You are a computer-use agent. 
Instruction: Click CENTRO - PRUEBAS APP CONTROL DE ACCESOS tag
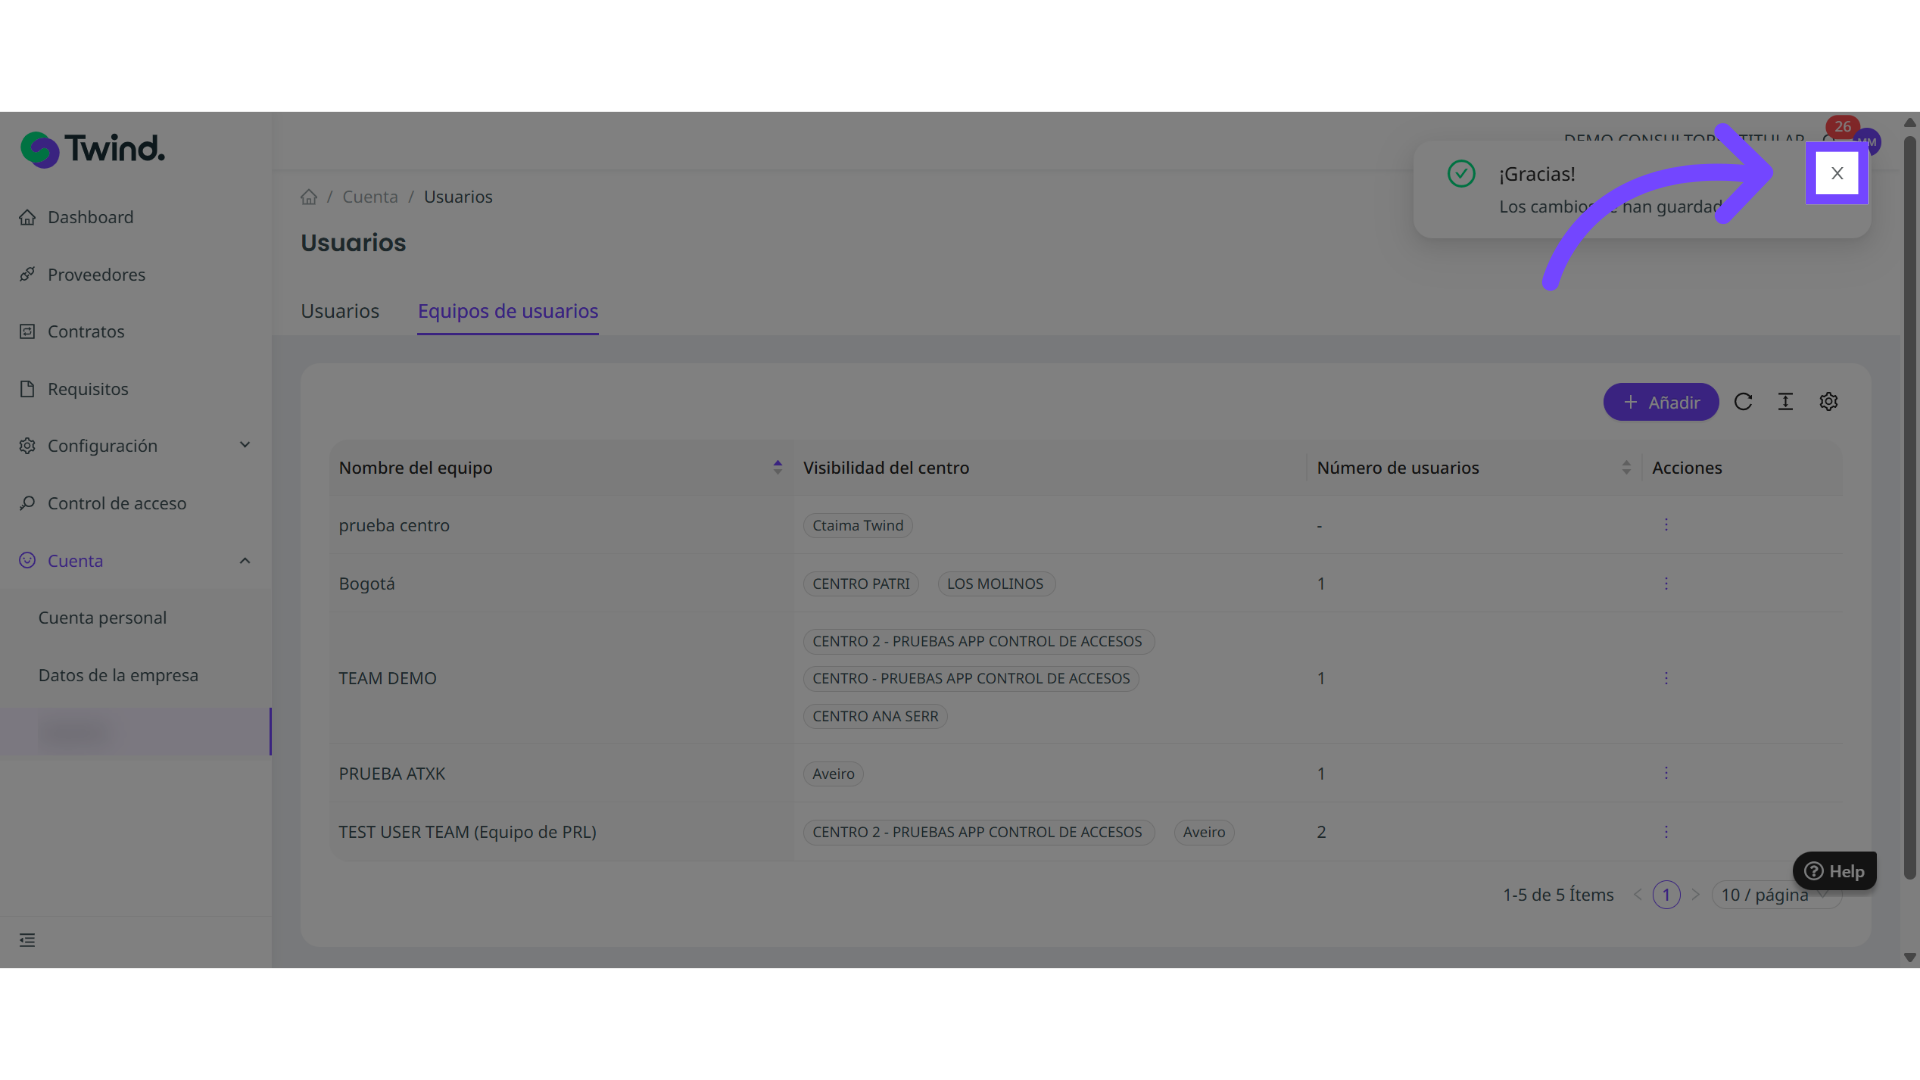971,679
